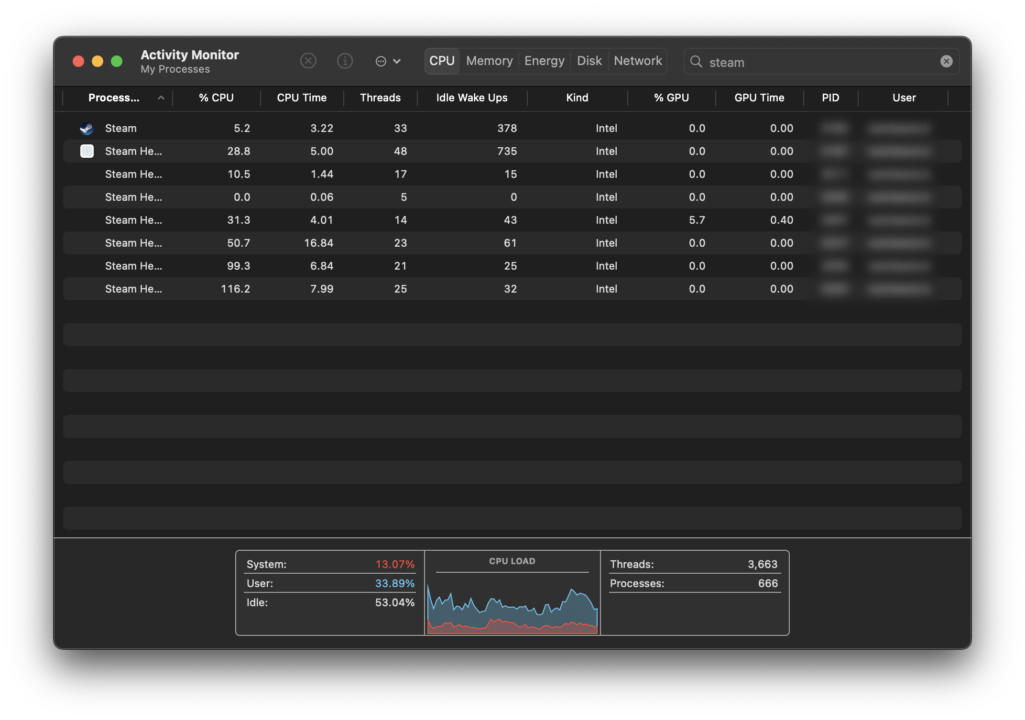This screenshot has height=720, width=1025.
Task: Focus the search field containing steam
Action: pyautogui.click(x=821, y=61)
